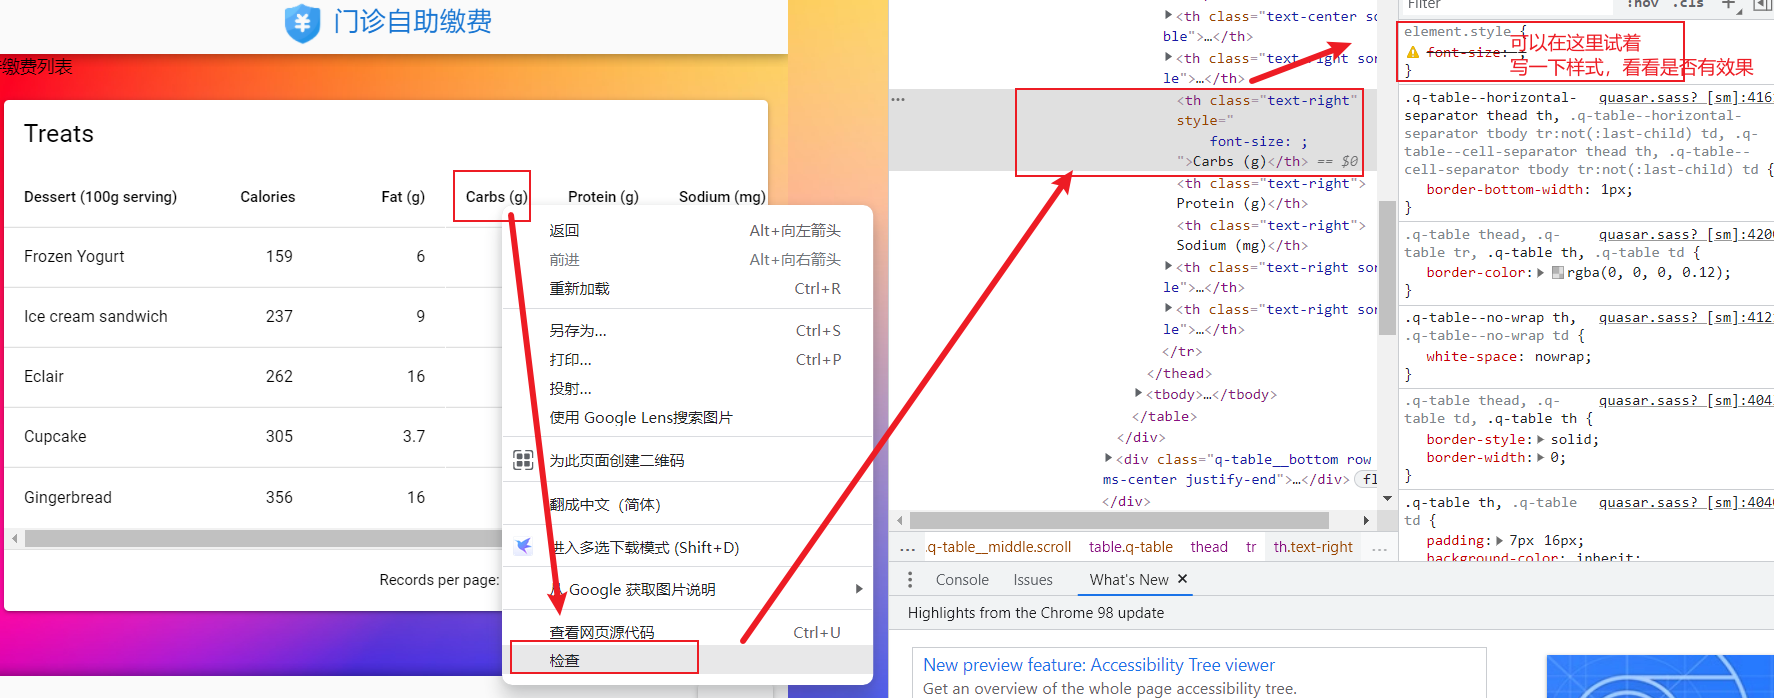Click down arrow of DOM vertical scrollbar
The image size is (1774, 698).
pyautogui.click(x=1387, y=498)
